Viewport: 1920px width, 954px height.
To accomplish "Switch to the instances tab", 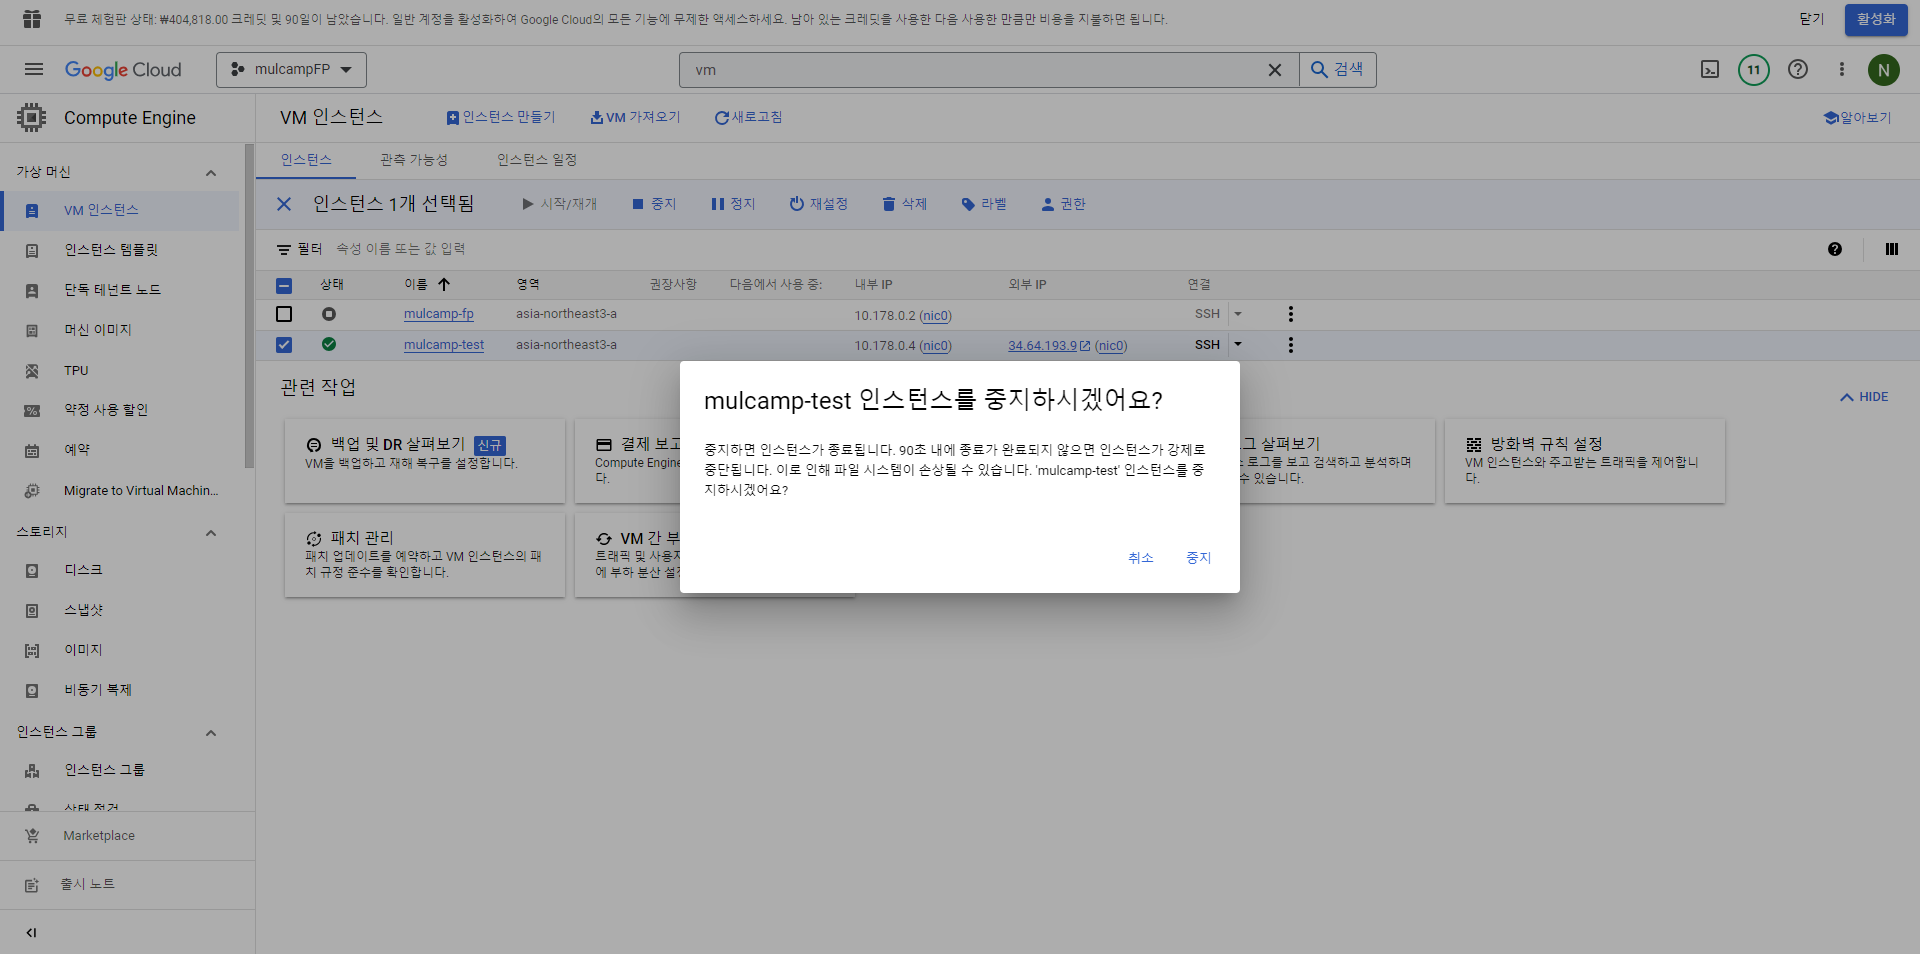I will (x=306, y=160).
